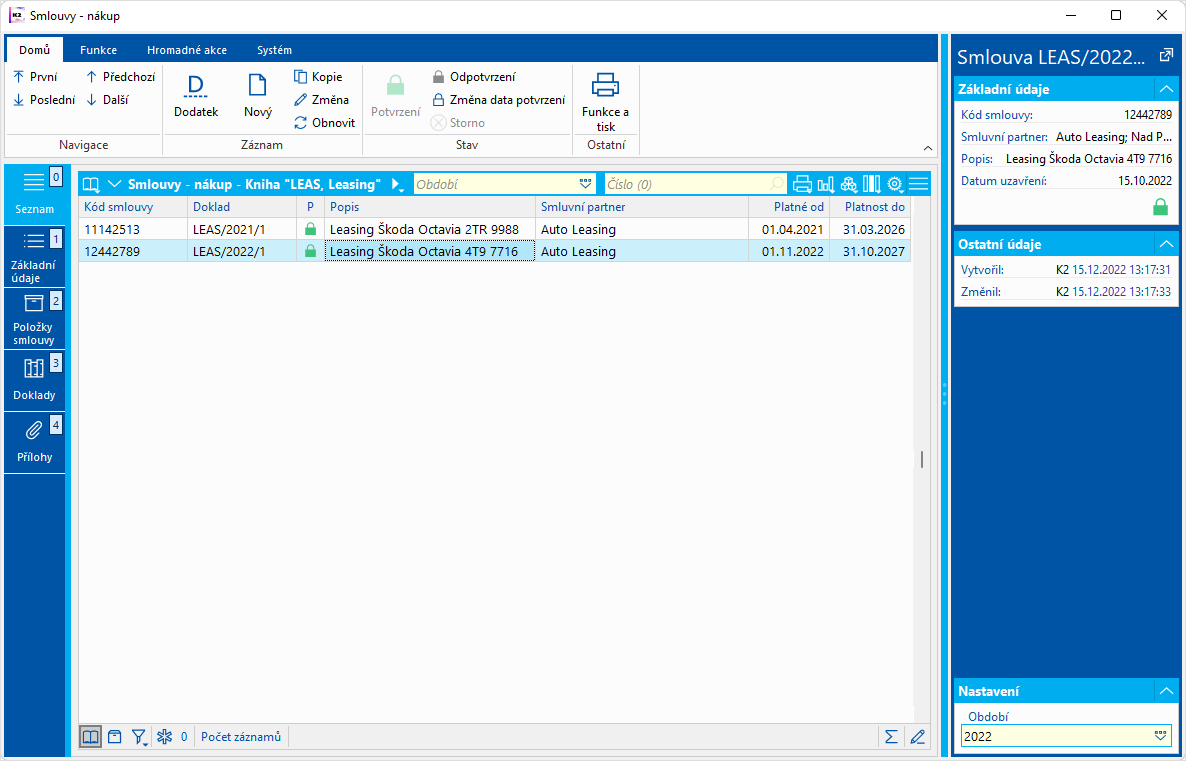Sort by Platné od column header

point(789,207)
